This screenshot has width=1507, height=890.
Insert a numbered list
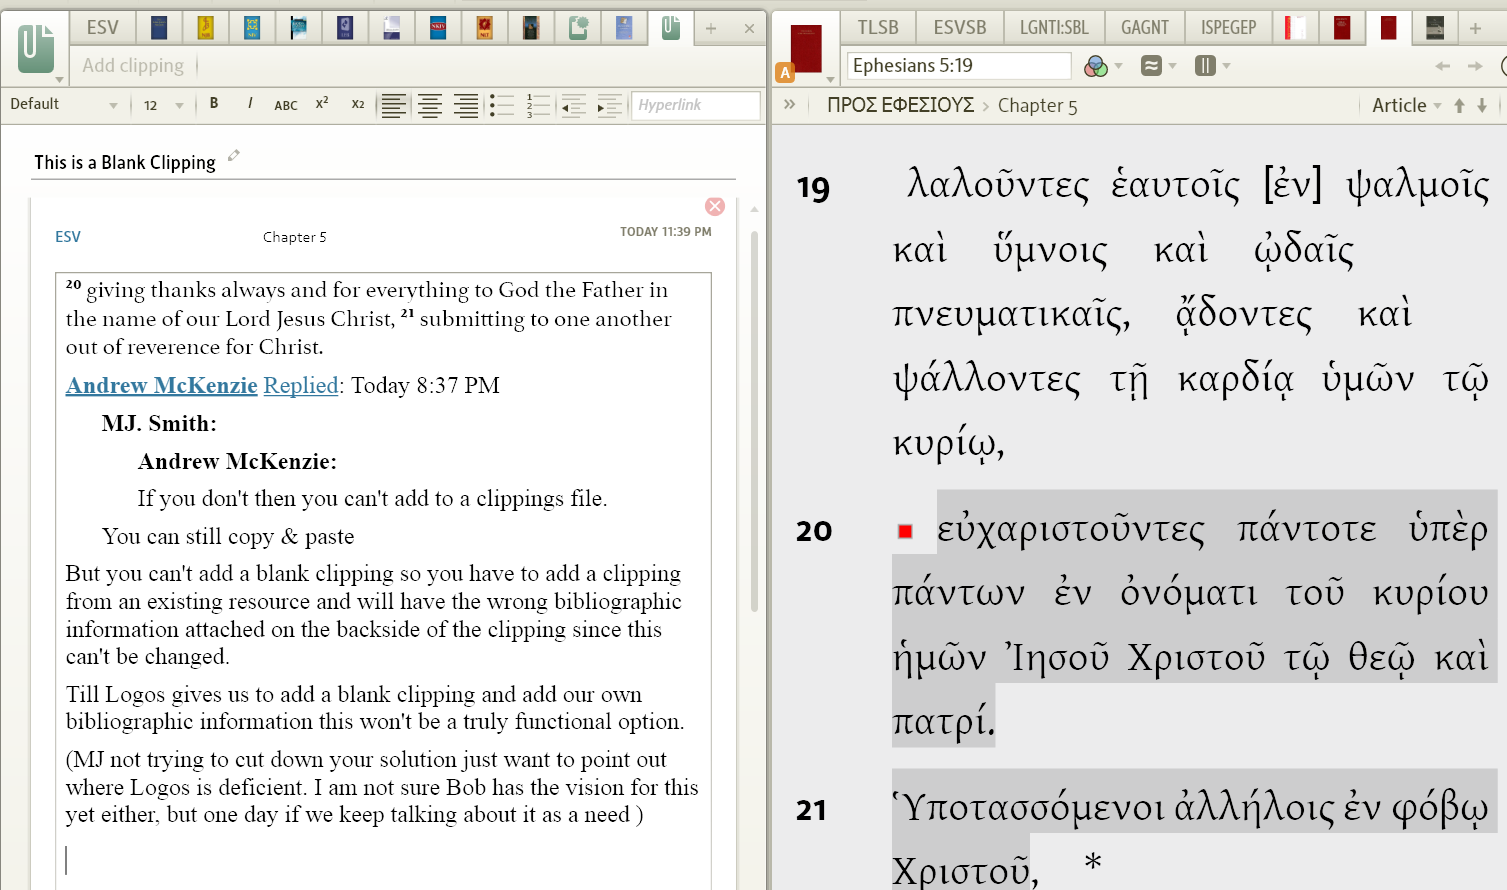pos(538,105)
